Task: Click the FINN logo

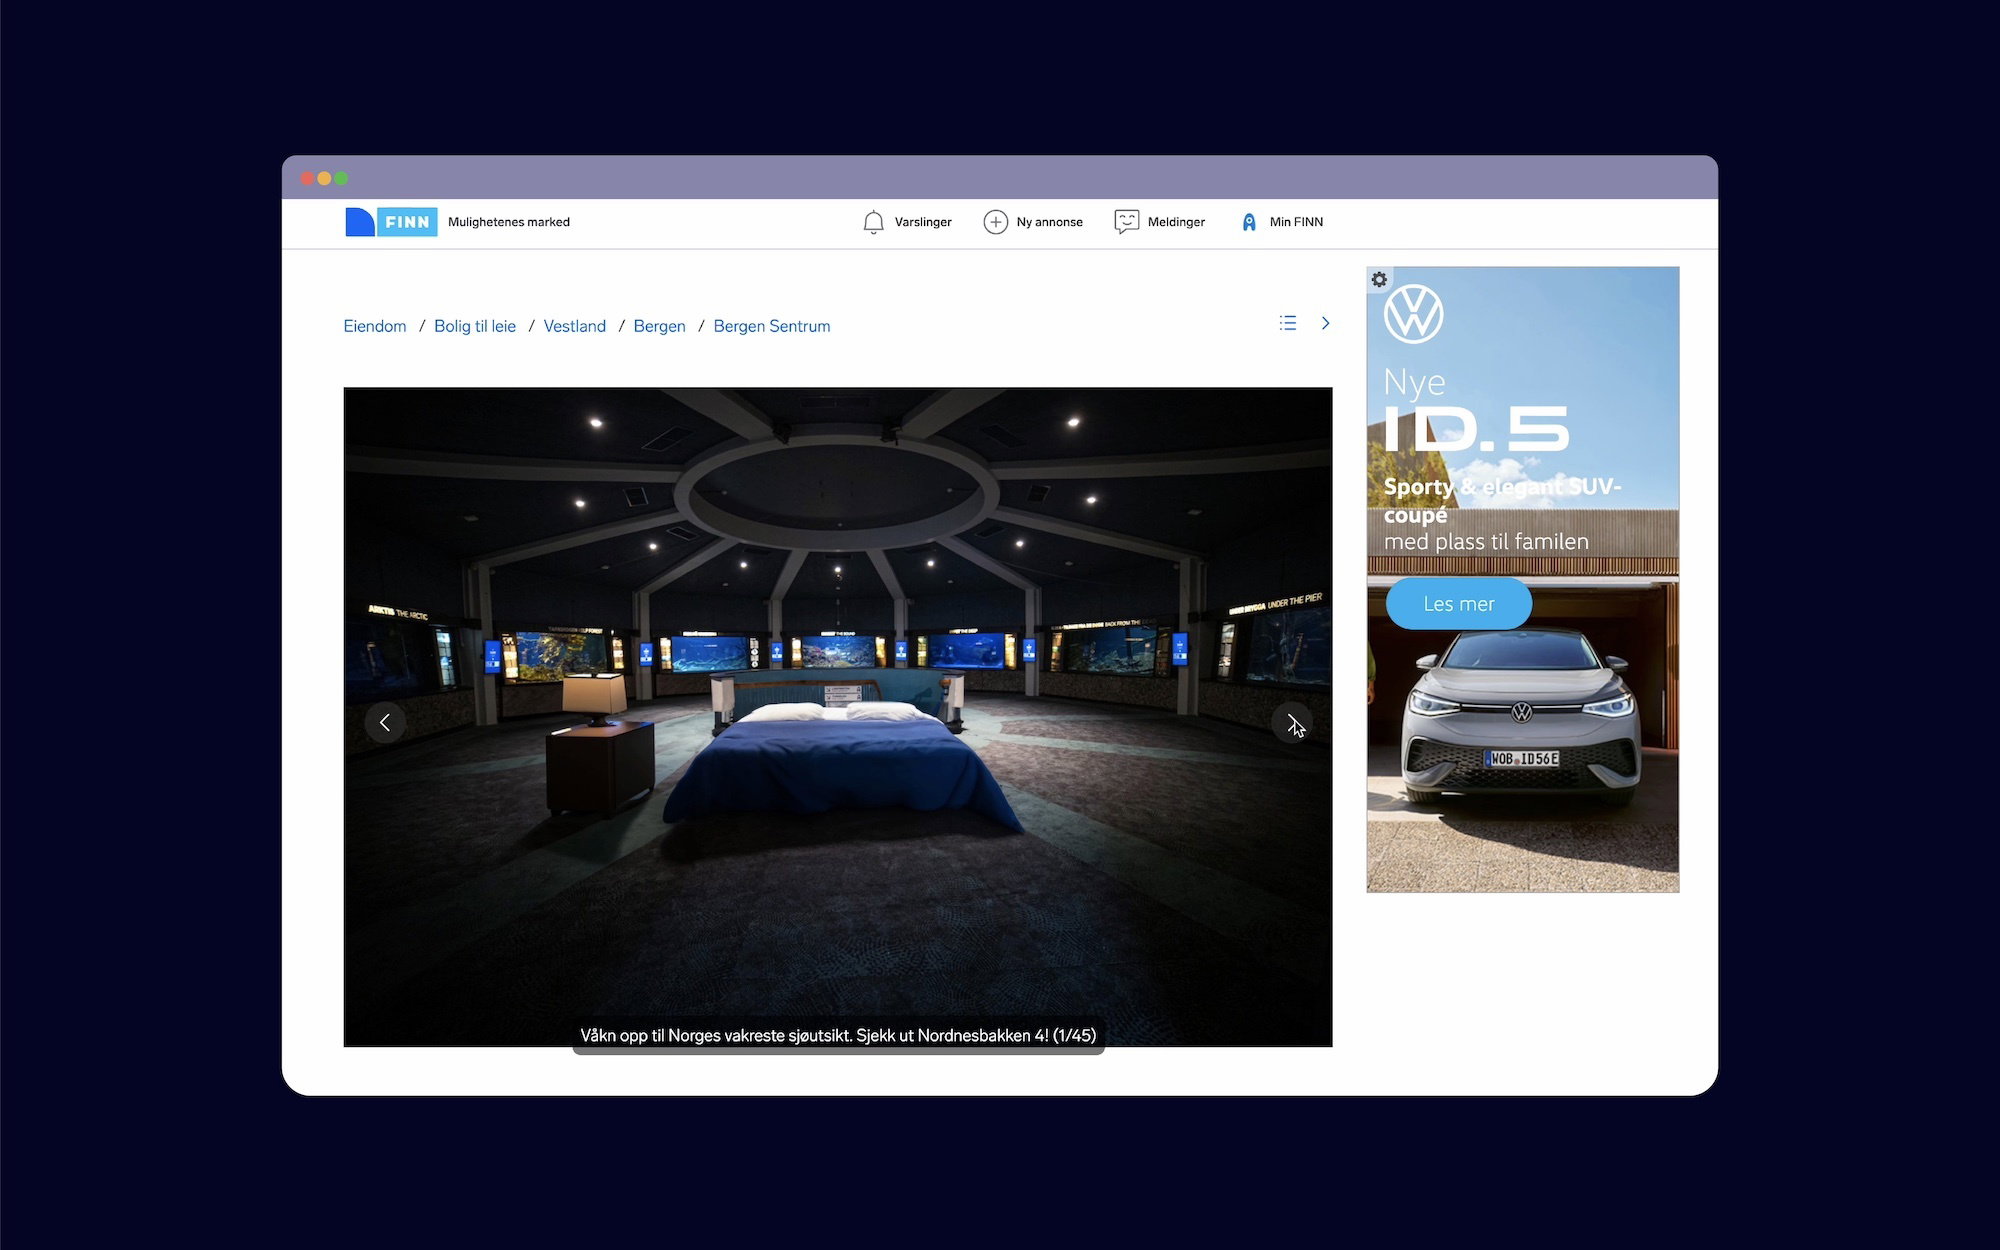Action: click(391, 222)
